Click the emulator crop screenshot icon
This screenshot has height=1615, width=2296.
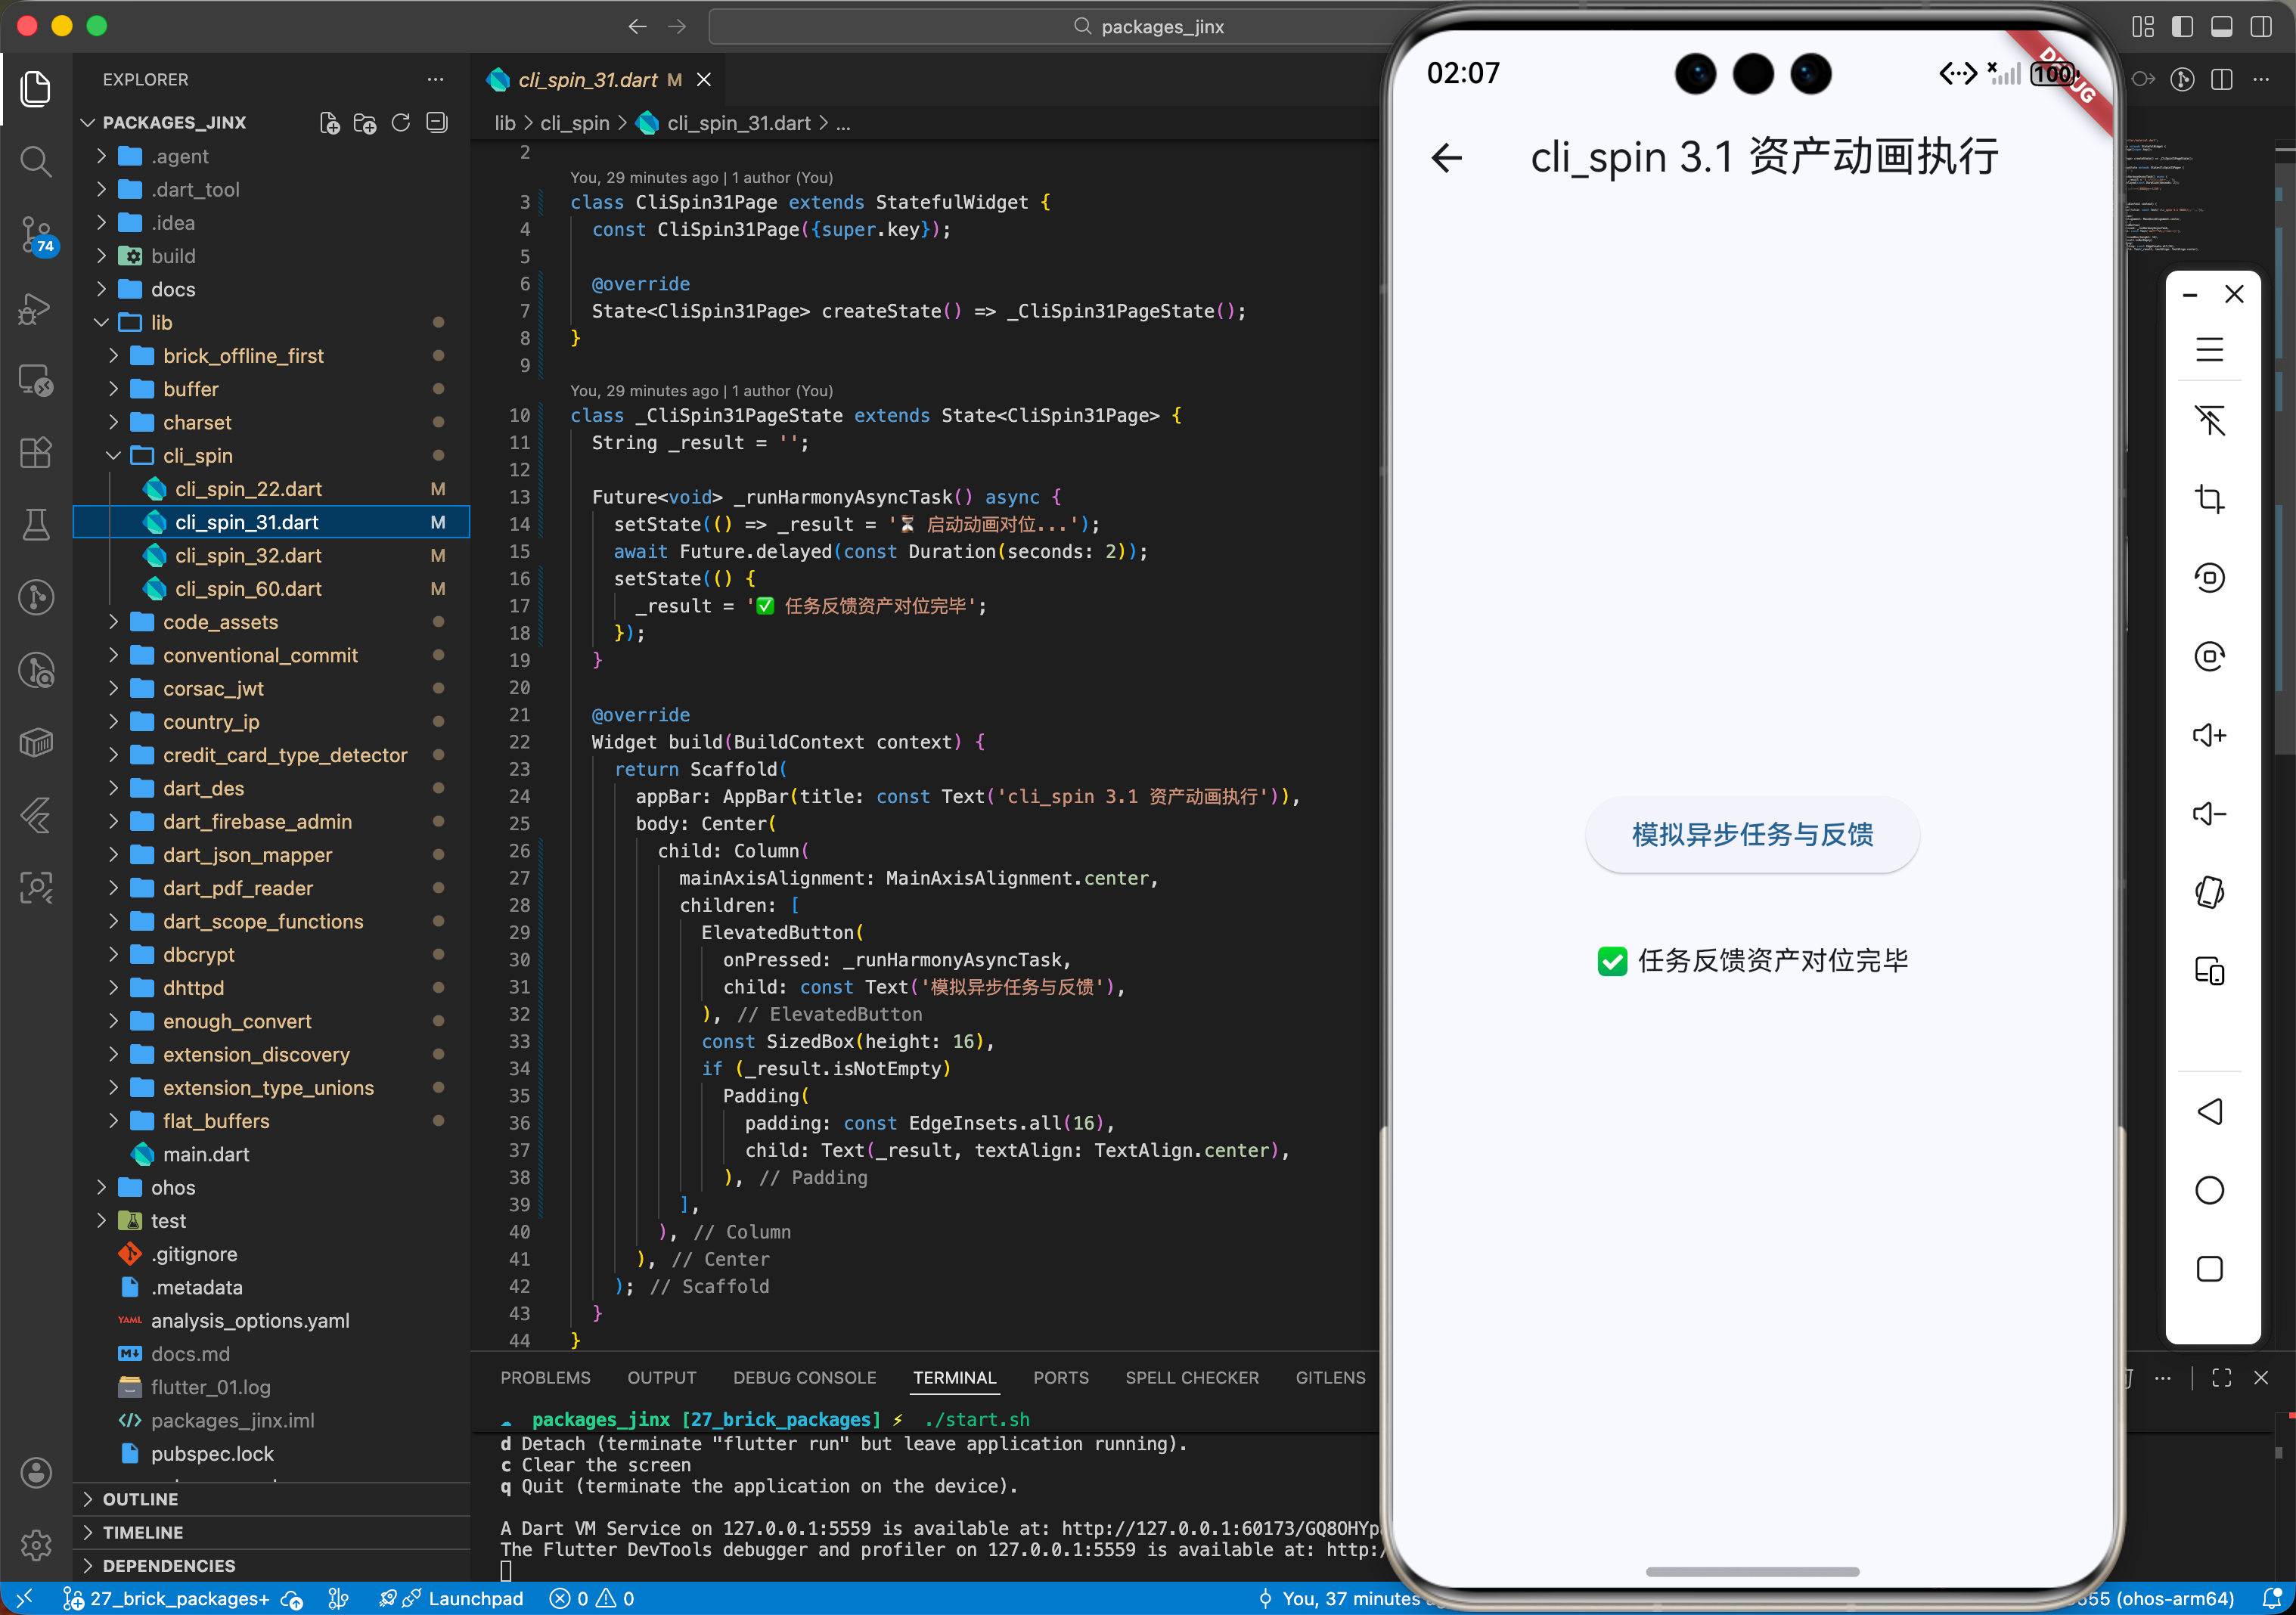coord(2209,499)
